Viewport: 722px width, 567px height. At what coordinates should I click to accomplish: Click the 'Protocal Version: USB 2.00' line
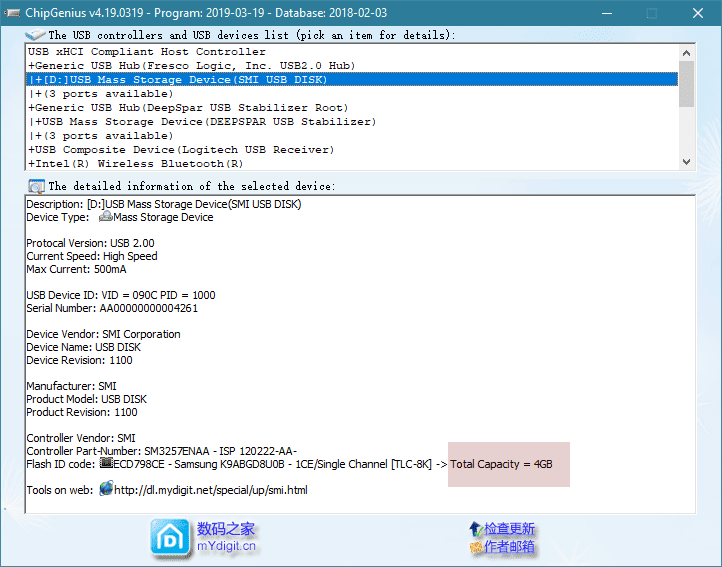(90, 243)
